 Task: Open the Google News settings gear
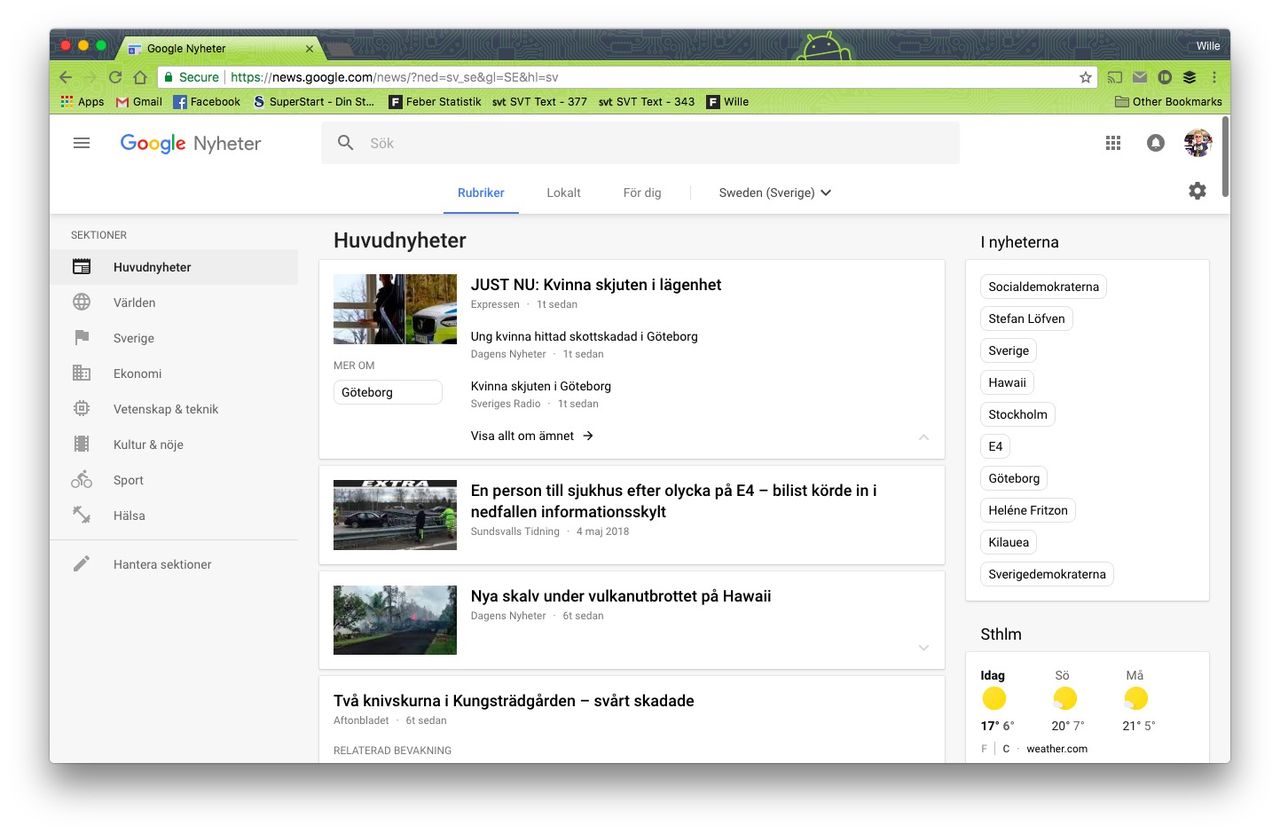(x=1197, y=190)
